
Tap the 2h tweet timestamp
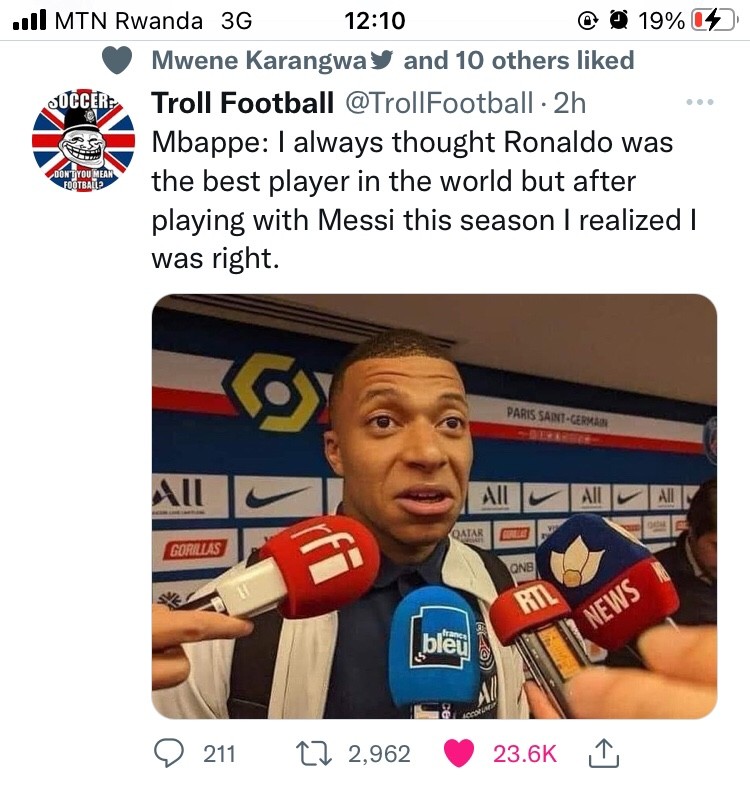point(569,102)
